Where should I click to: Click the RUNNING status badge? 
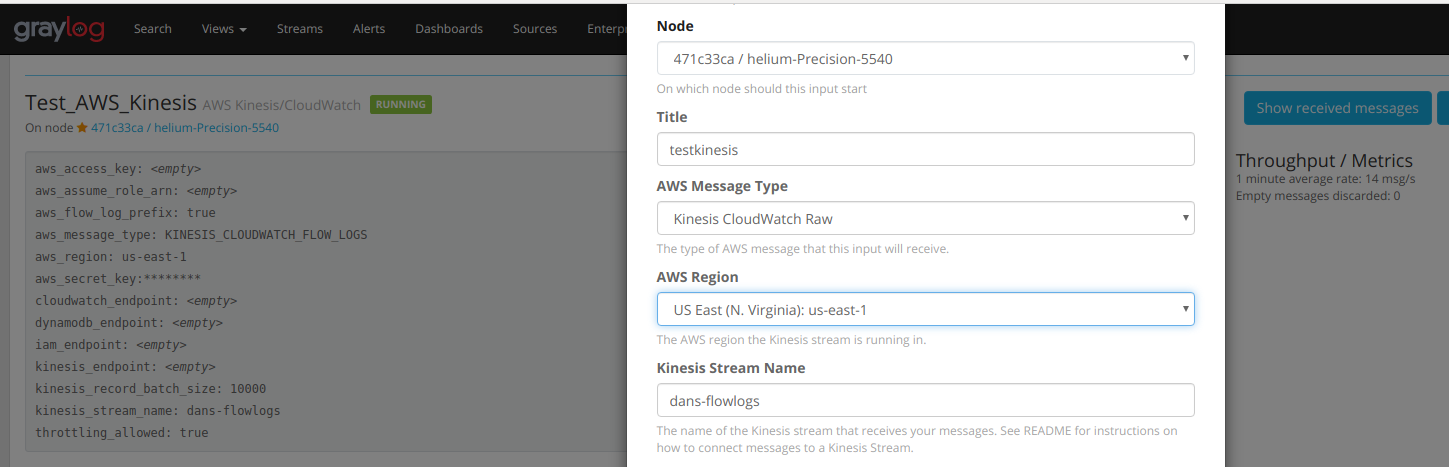pos(400,104)
